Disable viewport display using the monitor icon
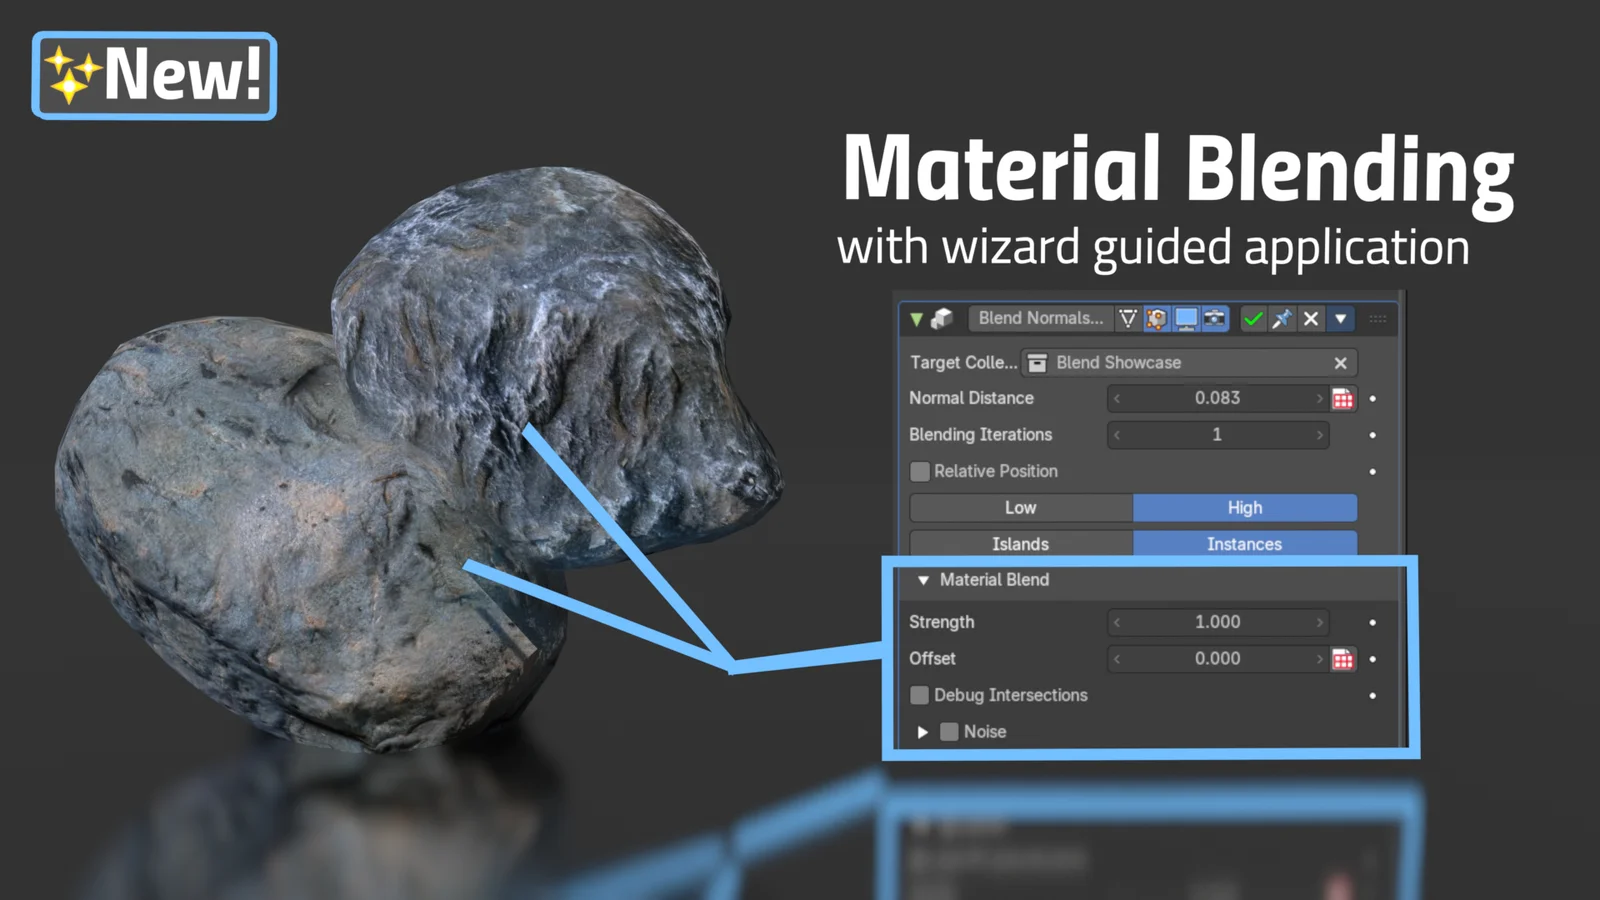1600x900 pixels. coord(1185,319)
